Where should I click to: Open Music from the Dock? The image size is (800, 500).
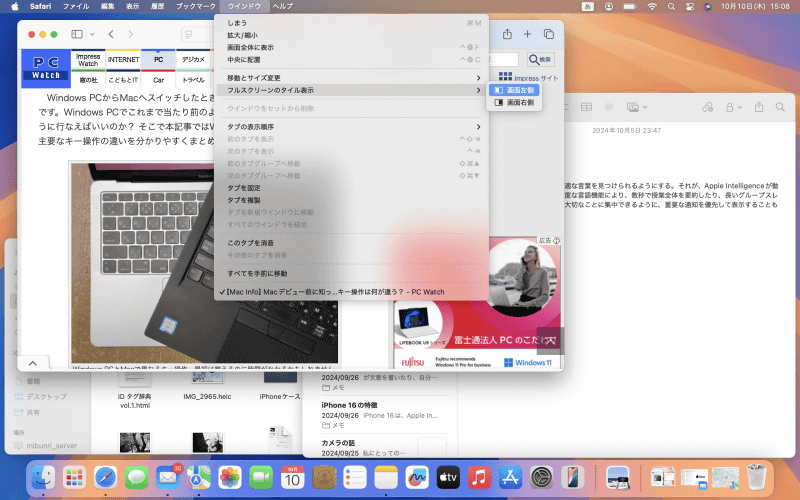click(479, 478)
